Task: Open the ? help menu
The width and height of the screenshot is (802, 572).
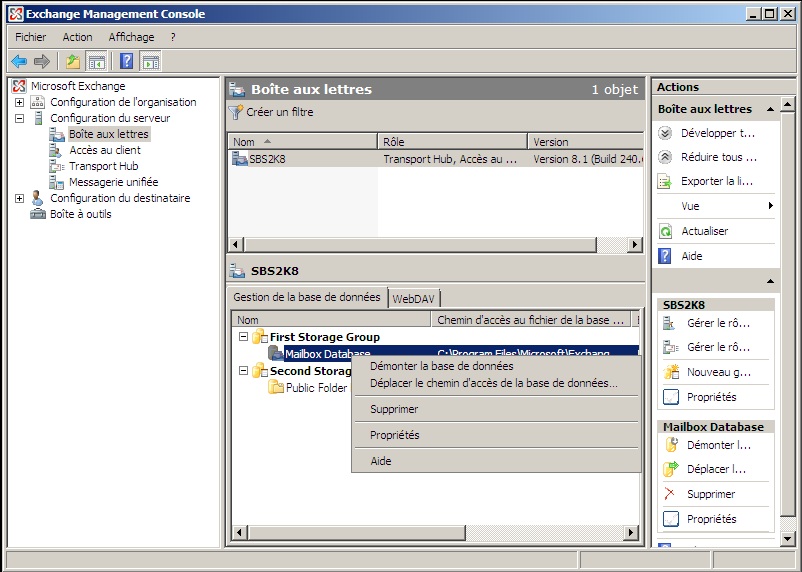Action: click(173, 37)
